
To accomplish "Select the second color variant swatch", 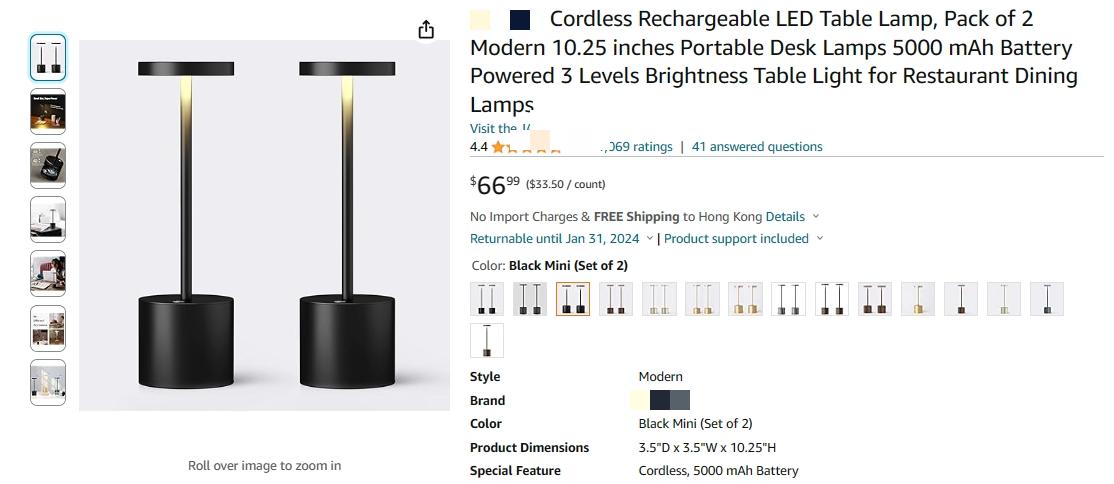I will pyautogui.click(x=530, y=299).
